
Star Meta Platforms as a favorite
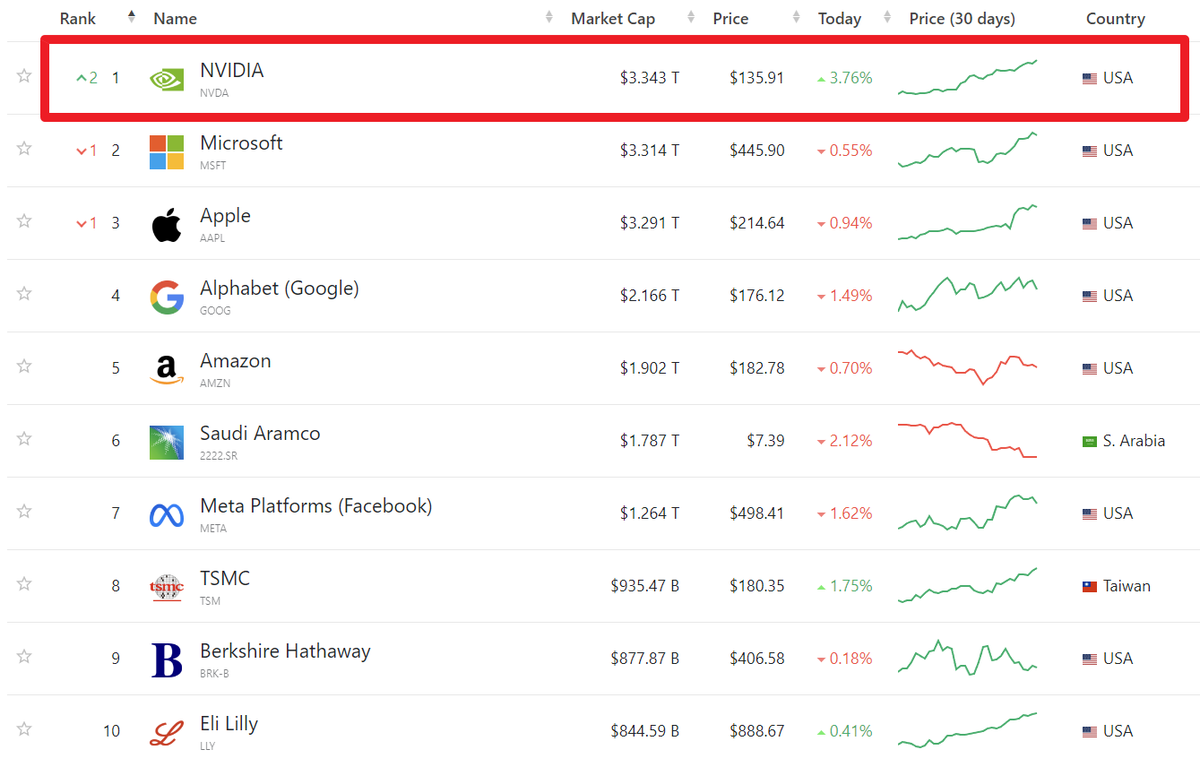(24, 512)
